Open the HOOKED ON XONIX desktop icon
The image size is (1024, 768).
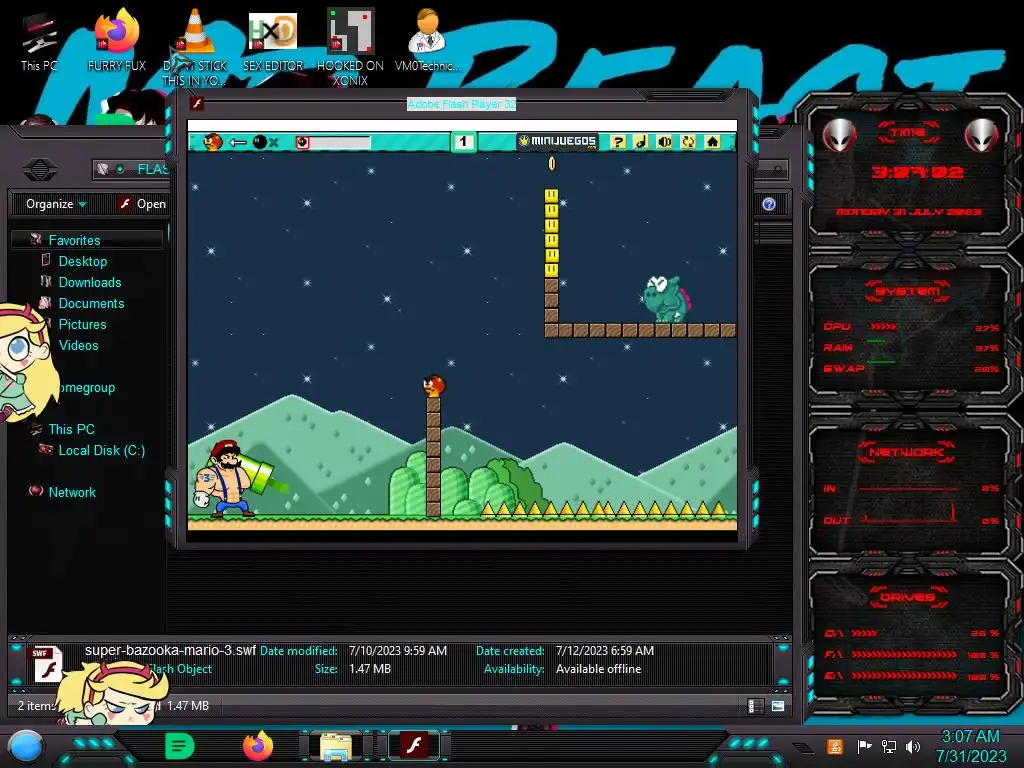click(350, 47)
